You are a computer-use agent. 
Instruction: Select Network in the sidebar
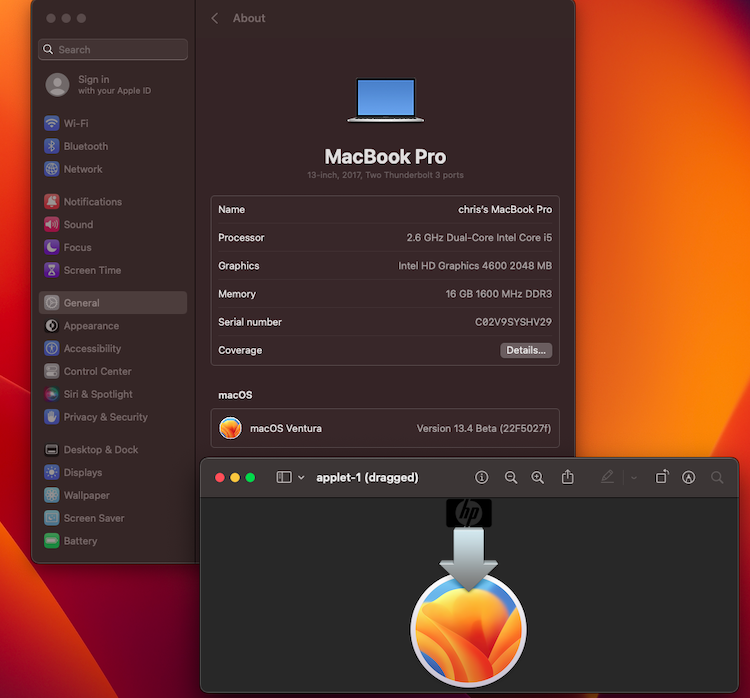point(113,169)
